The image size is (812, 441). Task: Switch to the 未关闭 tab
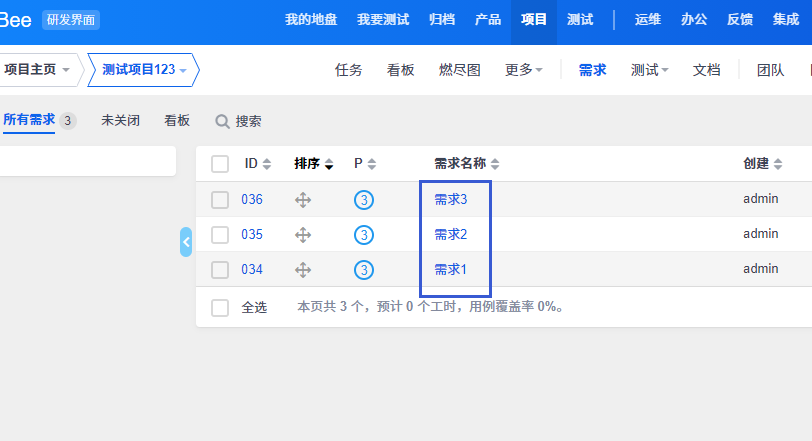click(120, 120)
